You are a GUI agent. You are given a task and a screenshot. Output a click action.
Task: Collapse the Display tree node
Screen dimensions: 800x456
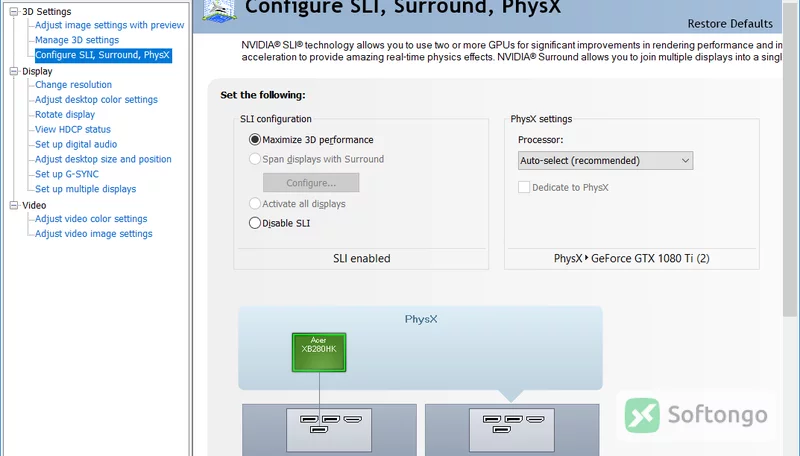(x=14, y=71)
